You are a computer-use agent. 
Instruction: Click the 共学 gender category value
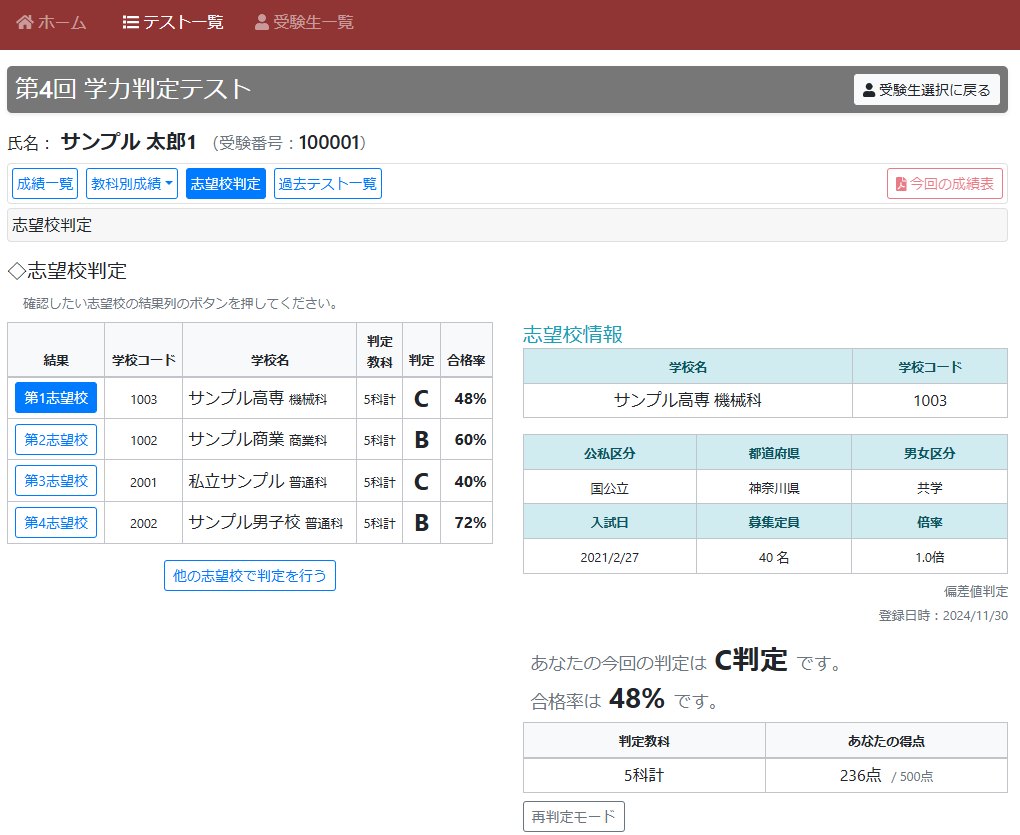(930, 488)
